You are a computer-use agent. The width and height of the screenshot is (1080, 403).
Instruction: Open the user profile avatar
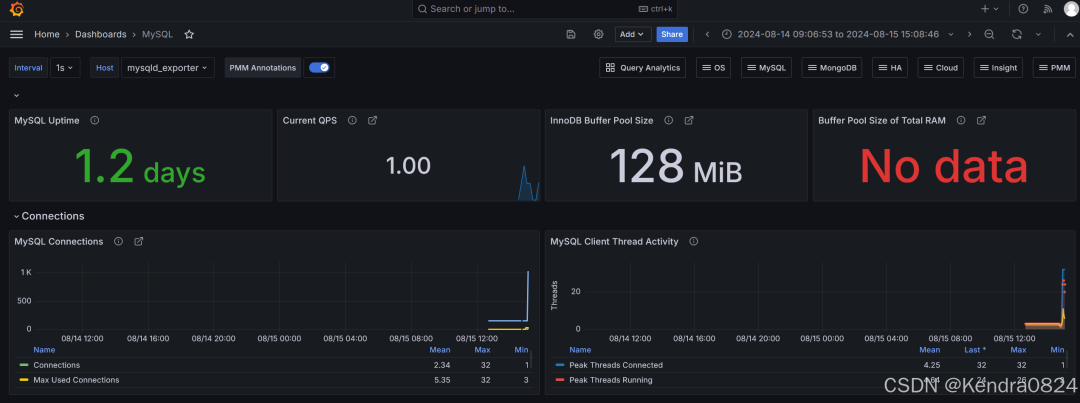[1070, 9]
